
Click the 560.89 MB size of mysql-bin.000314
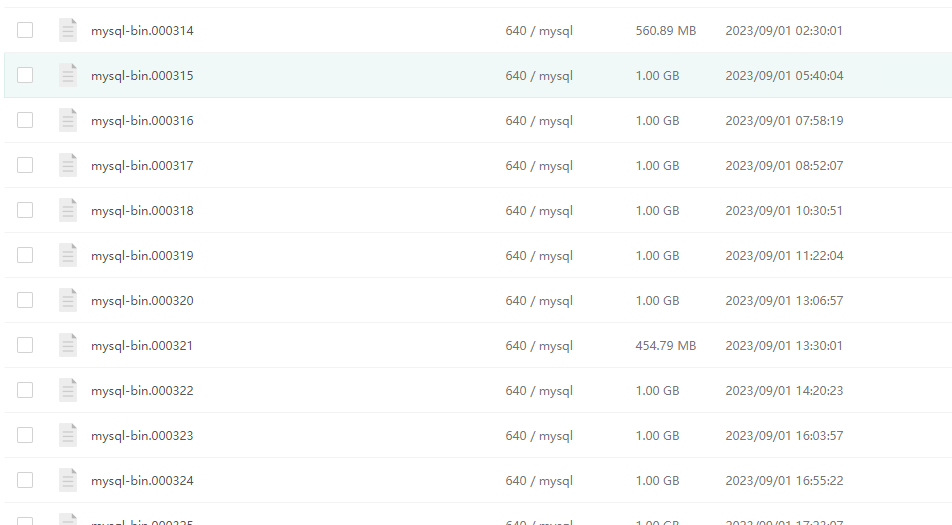coord(665,31)
